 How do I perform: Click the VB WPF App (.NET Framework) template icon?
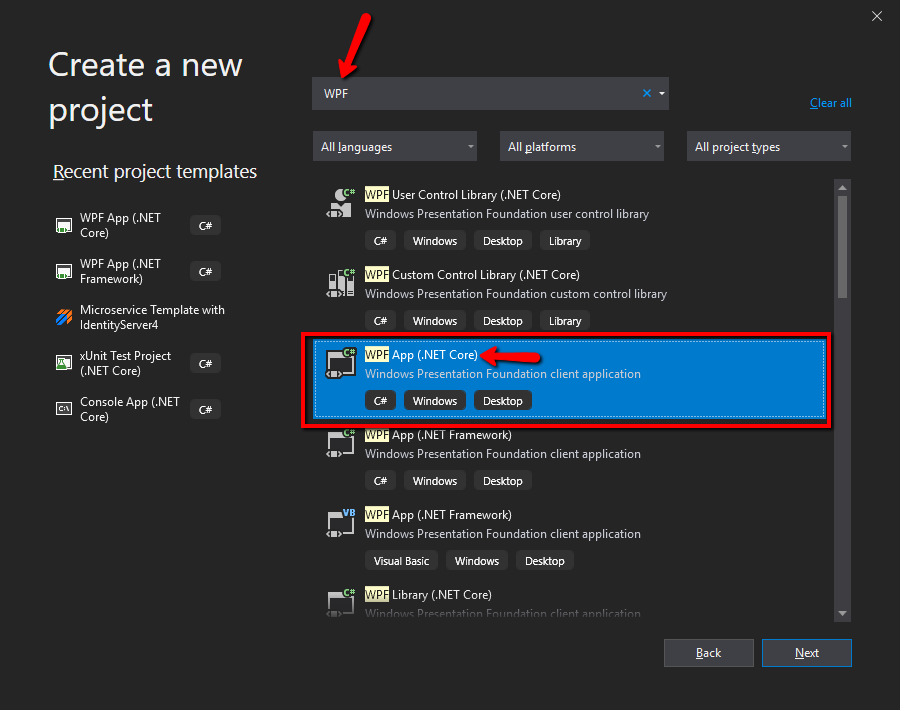(340, 523)
